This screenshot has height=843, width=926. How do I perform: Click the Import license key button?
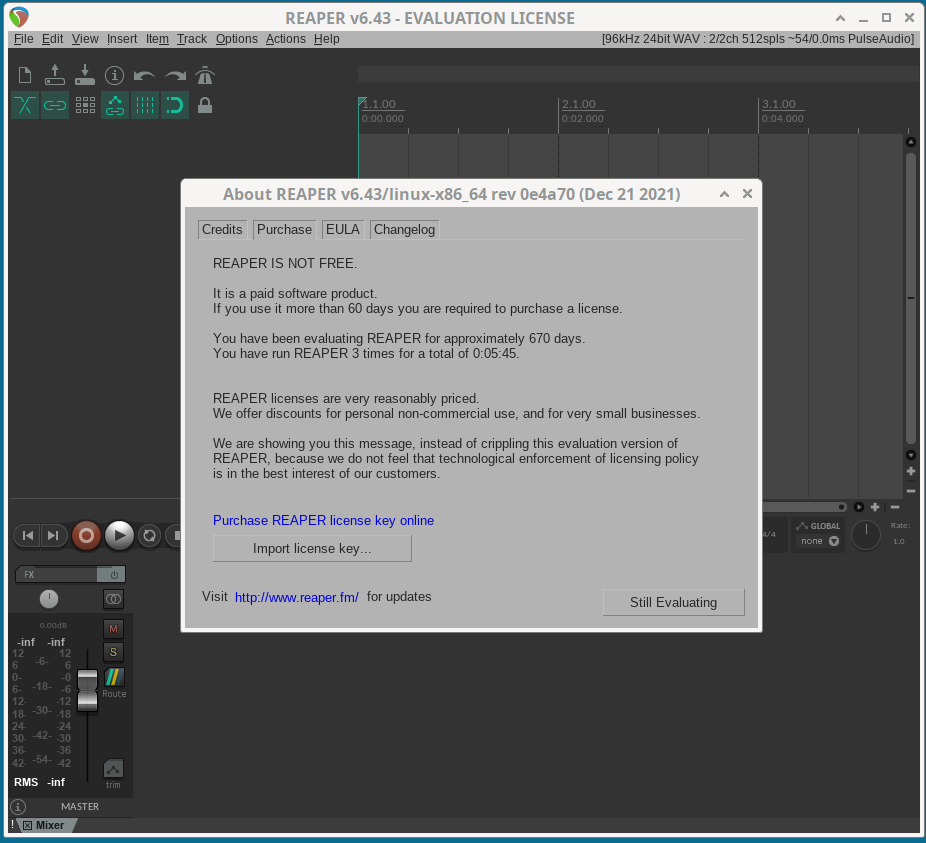coord(312,548)
